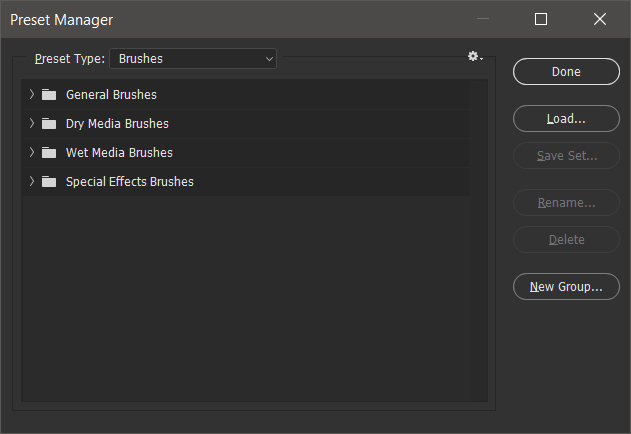Click the Wet Media Brushes folder icon
The height and width of the screenshot is (434, 631).
tap(49, 153)
